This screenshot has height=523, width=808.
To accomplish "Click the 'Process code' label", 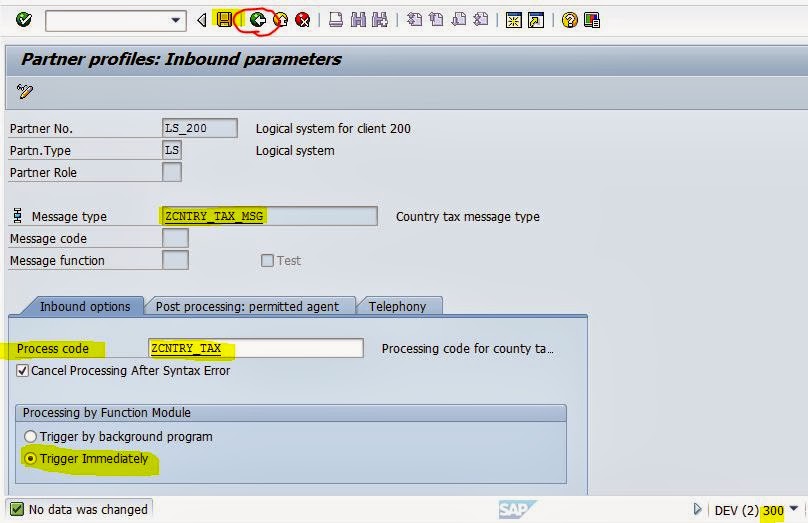I will pos(53,349).
